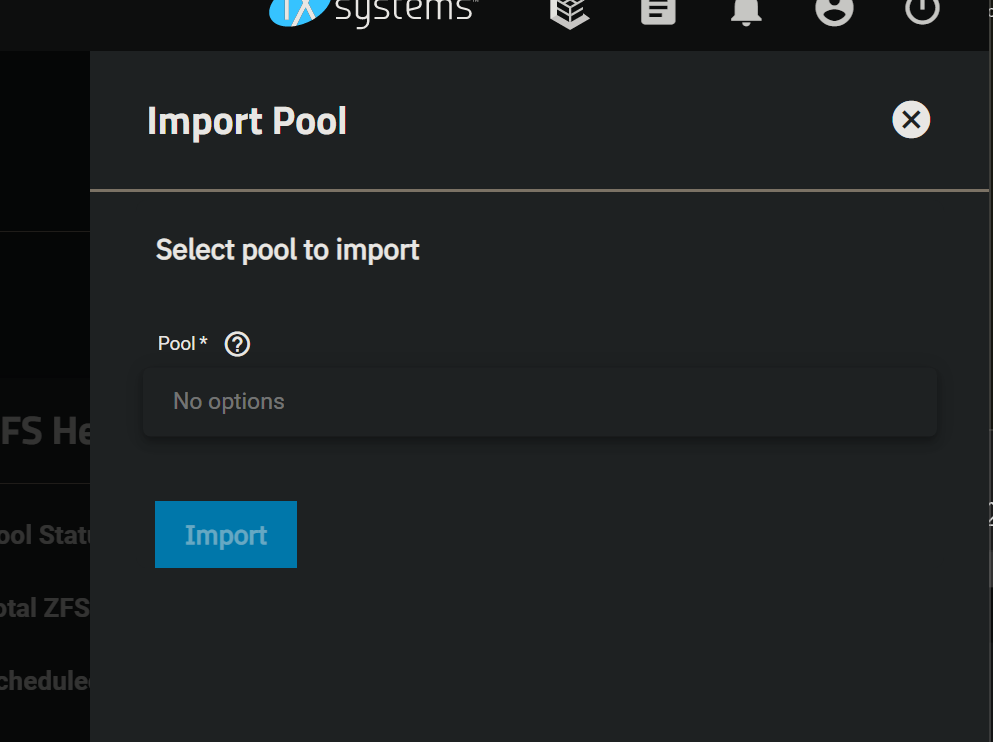Open the power menu icon
The width and height of the screenshot is (993, 742).
click(x=921, y=11)
